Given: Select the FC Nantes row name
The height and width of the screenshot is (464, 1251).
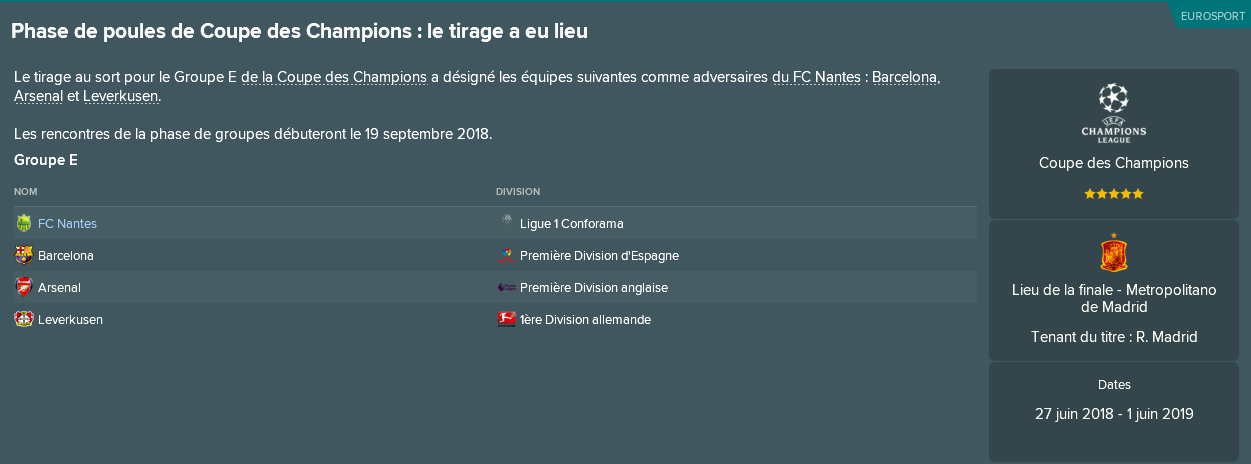Looking at the screenshot, I should [67, 223].
